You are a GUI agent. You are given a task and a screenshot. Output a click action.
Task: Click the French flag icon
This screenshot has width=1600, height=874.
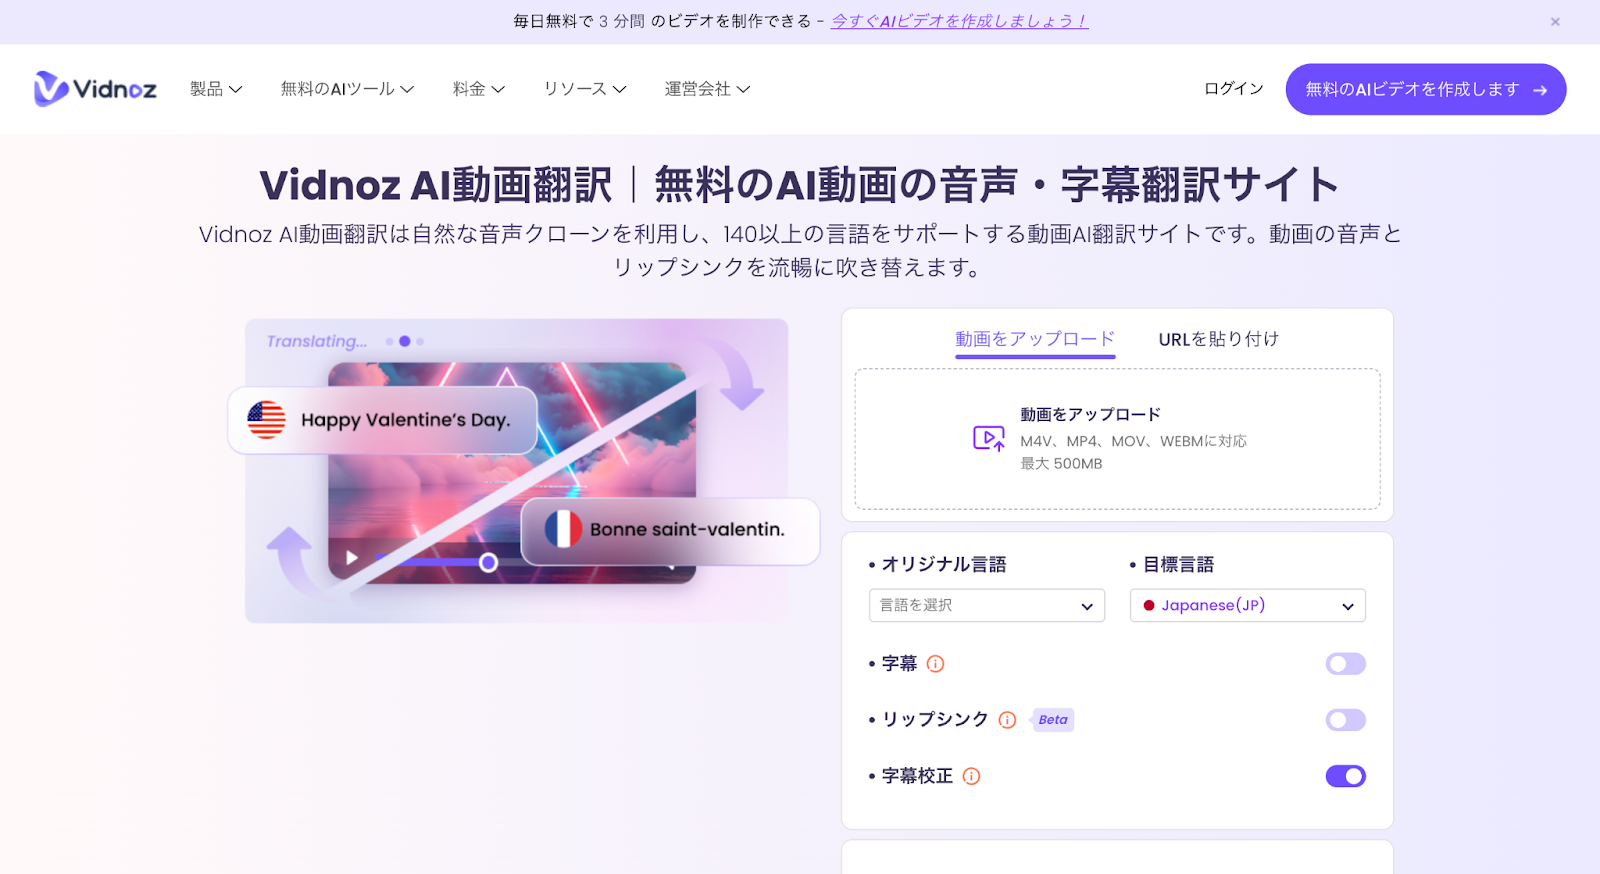pos(563,529)
